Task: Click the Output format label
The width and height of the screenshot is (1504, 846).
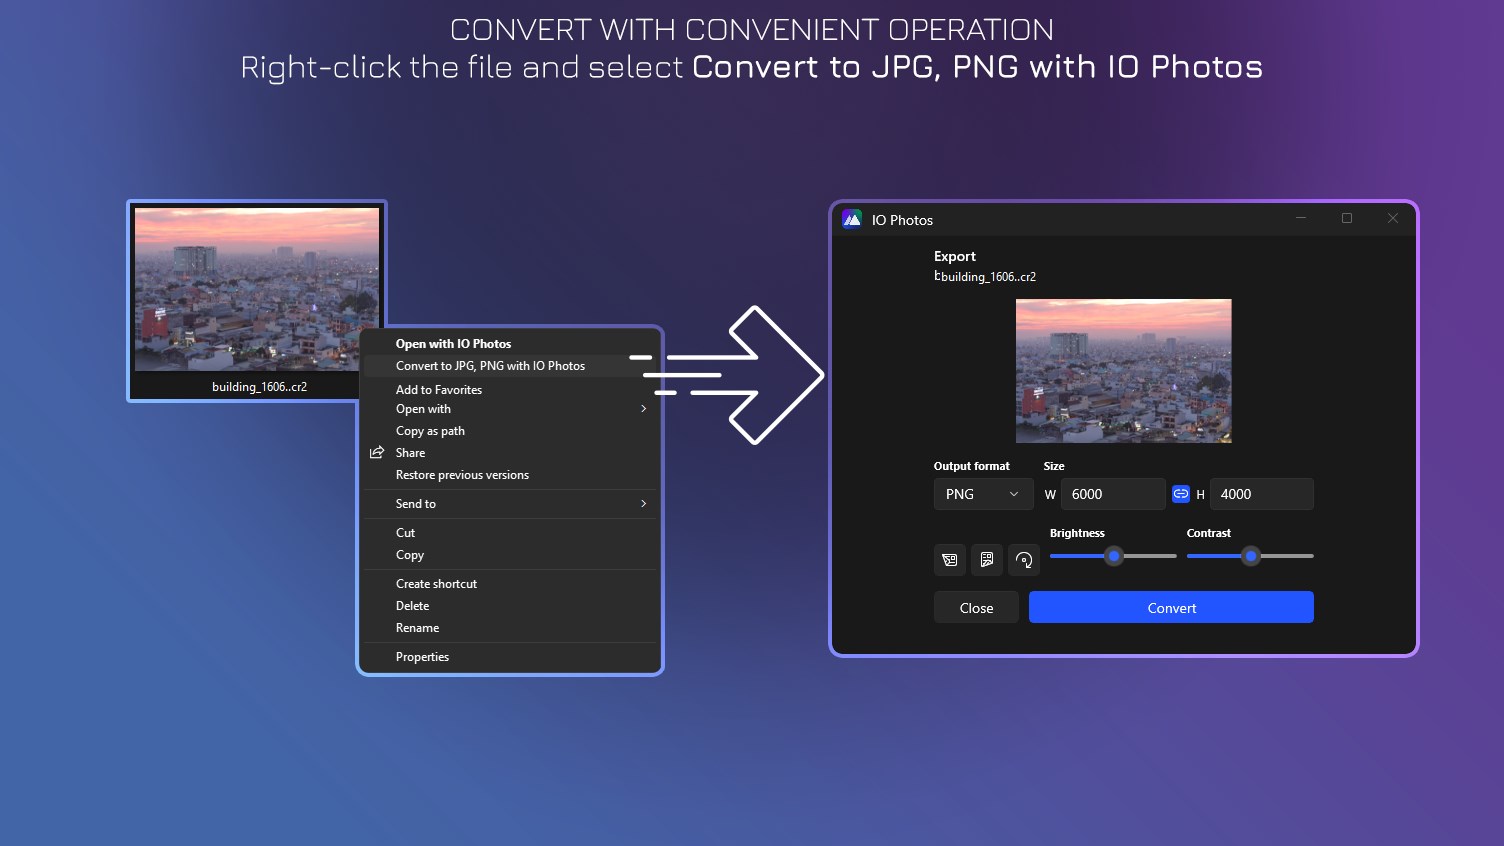Action: coord(972,466)
